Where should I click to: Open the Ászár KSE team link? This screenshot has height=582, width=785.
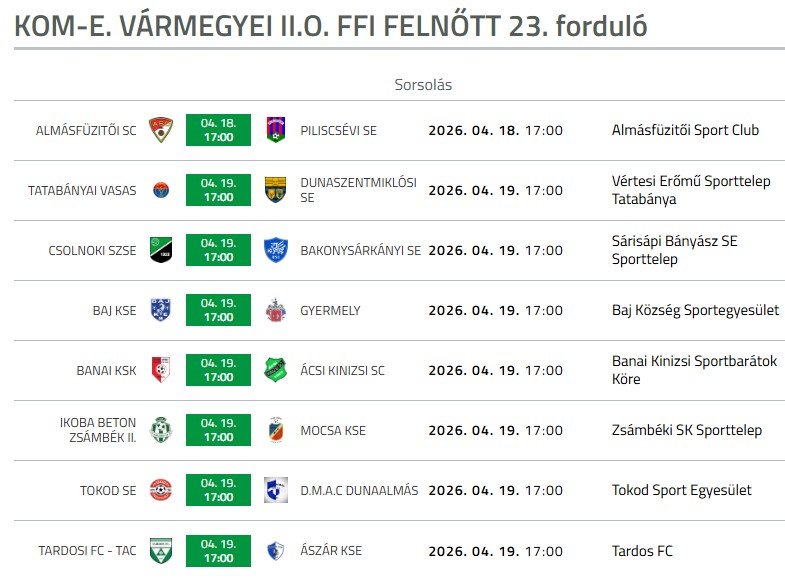click(x=331, y=550)
